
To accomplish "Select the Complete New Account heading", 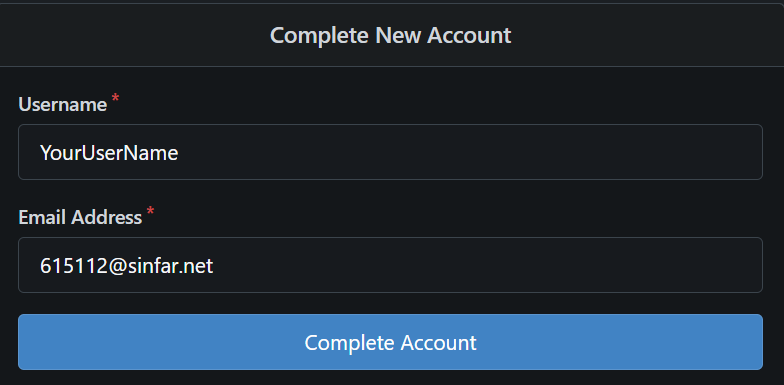I will 390,36.
